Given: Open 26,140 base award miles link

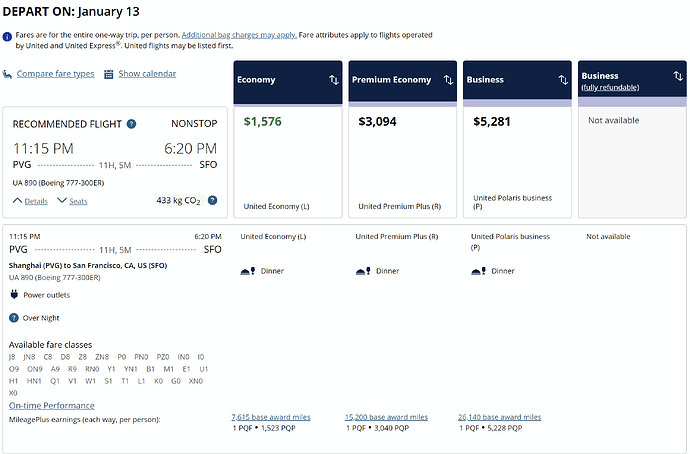Looking at the screenshot, I should 500,417.
